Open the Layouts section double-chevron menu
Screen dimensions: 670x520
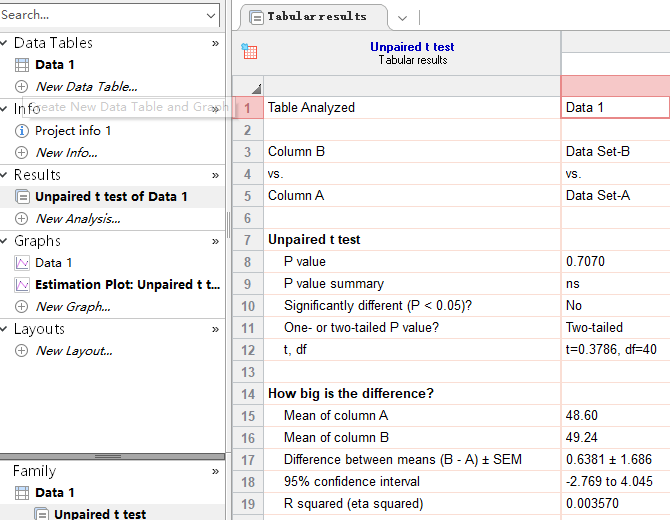coord(215,329)
